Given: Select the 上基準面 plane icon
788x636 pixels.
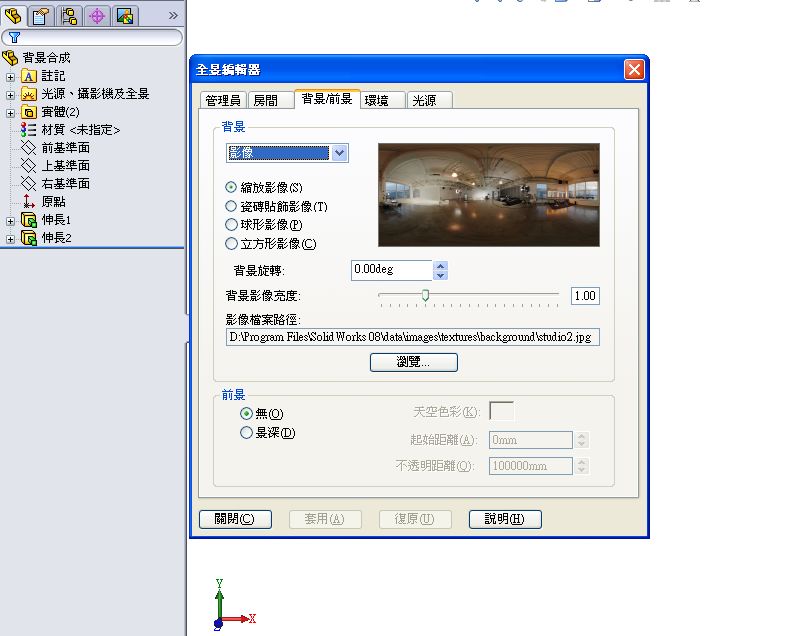Looking at the screenshot, I should [x=29, y=166].
